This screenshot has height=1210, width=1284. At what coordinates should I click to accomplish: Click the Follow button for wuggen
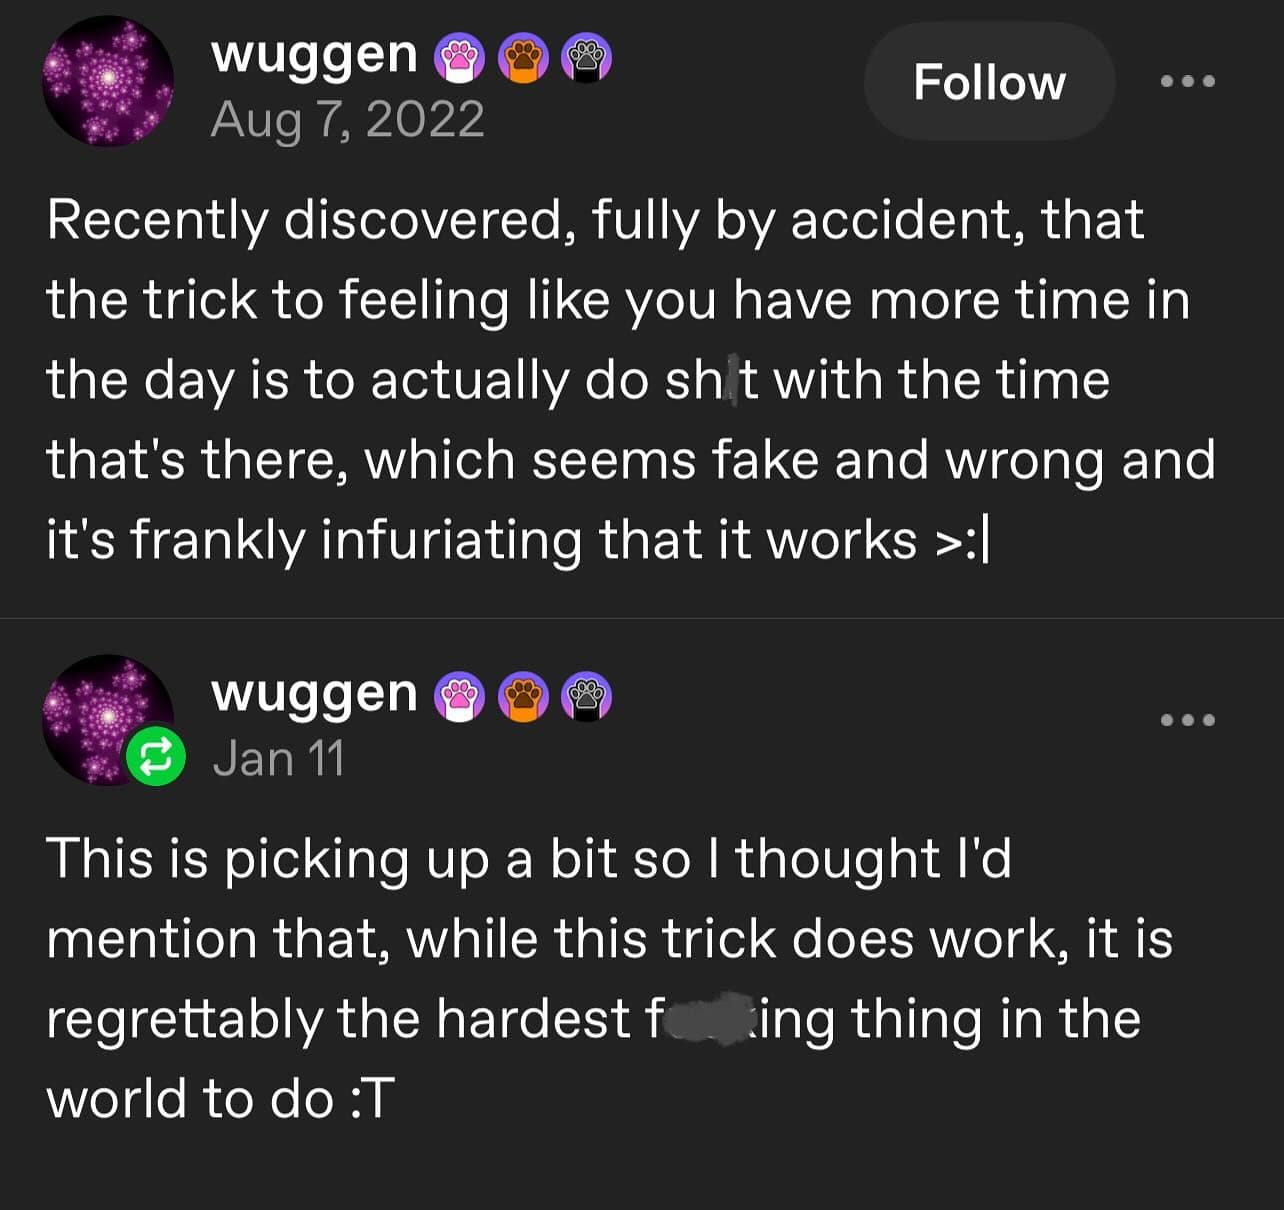pos(989,82)
